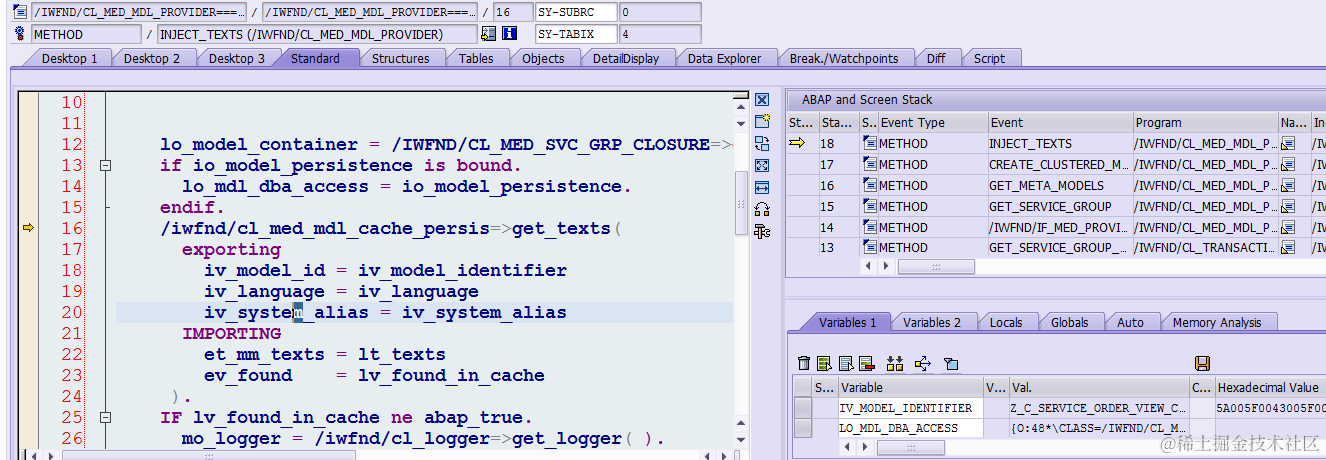Switch to the Auto tab
The height and width of the screenshot is (460, 1326).
(x=1130, y=322)
